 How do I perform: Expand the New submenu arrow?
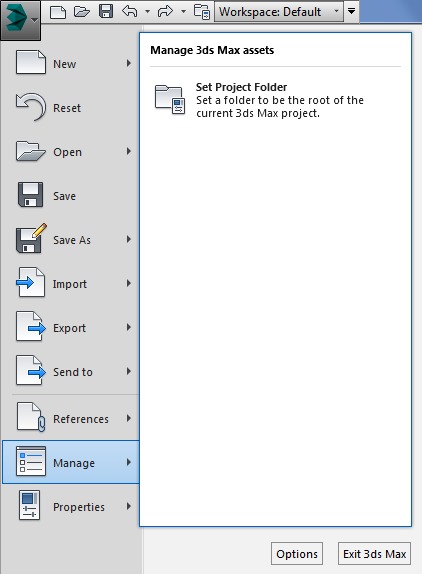pos(128,63)
